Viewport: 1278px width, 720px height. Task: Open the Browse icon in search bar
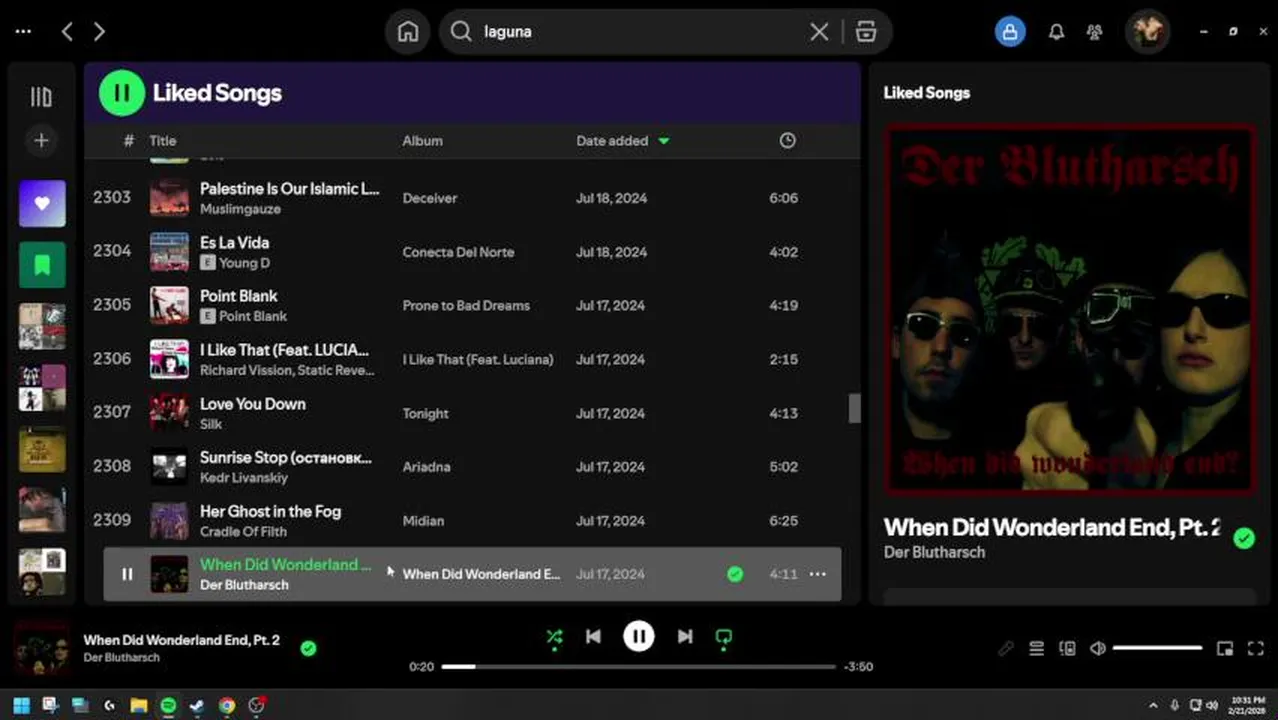point(866,32)
